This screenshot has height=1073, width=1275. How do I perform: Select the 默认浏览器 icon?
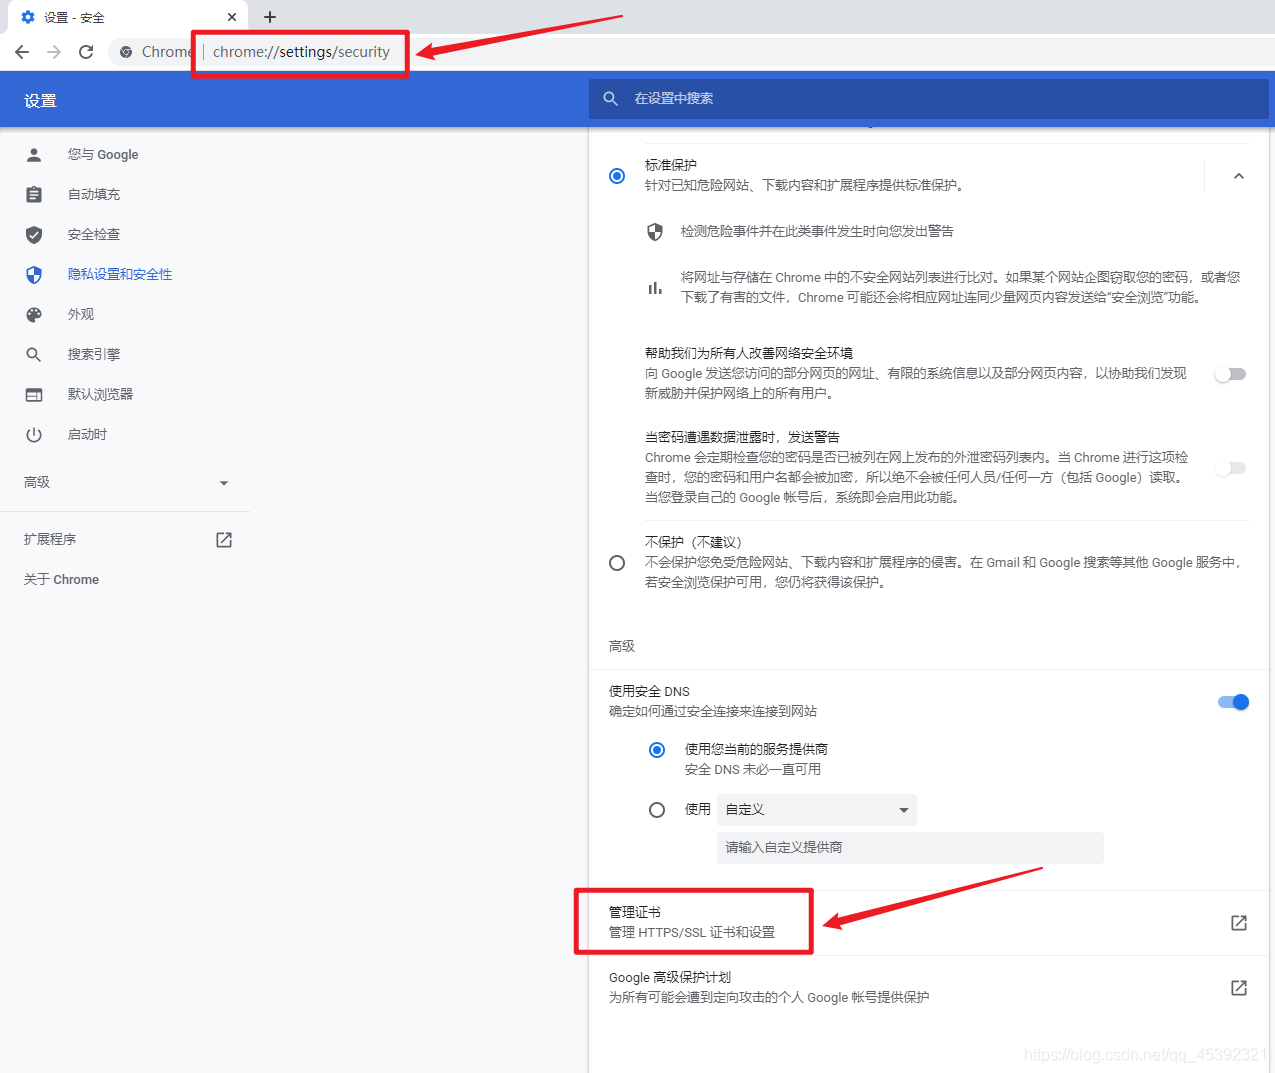(x=33, y=393)
